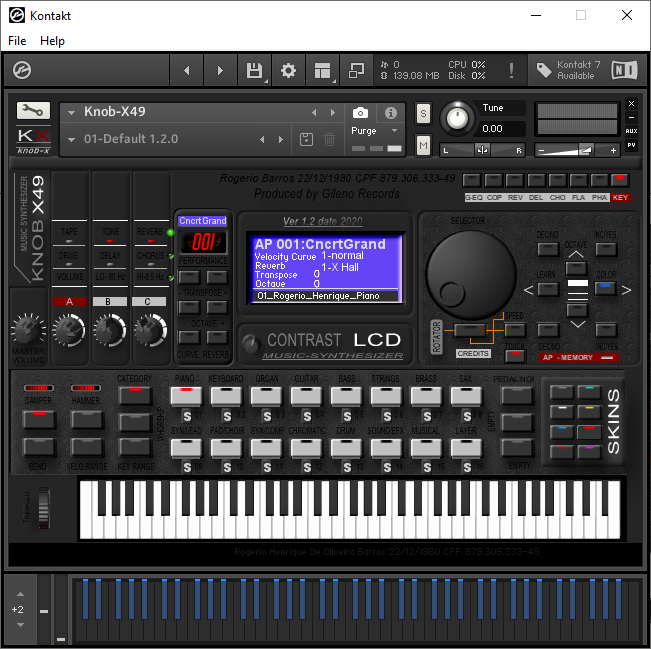651x649 pixels.
Task: Click the octave down chevron
Action: point(578,324)
